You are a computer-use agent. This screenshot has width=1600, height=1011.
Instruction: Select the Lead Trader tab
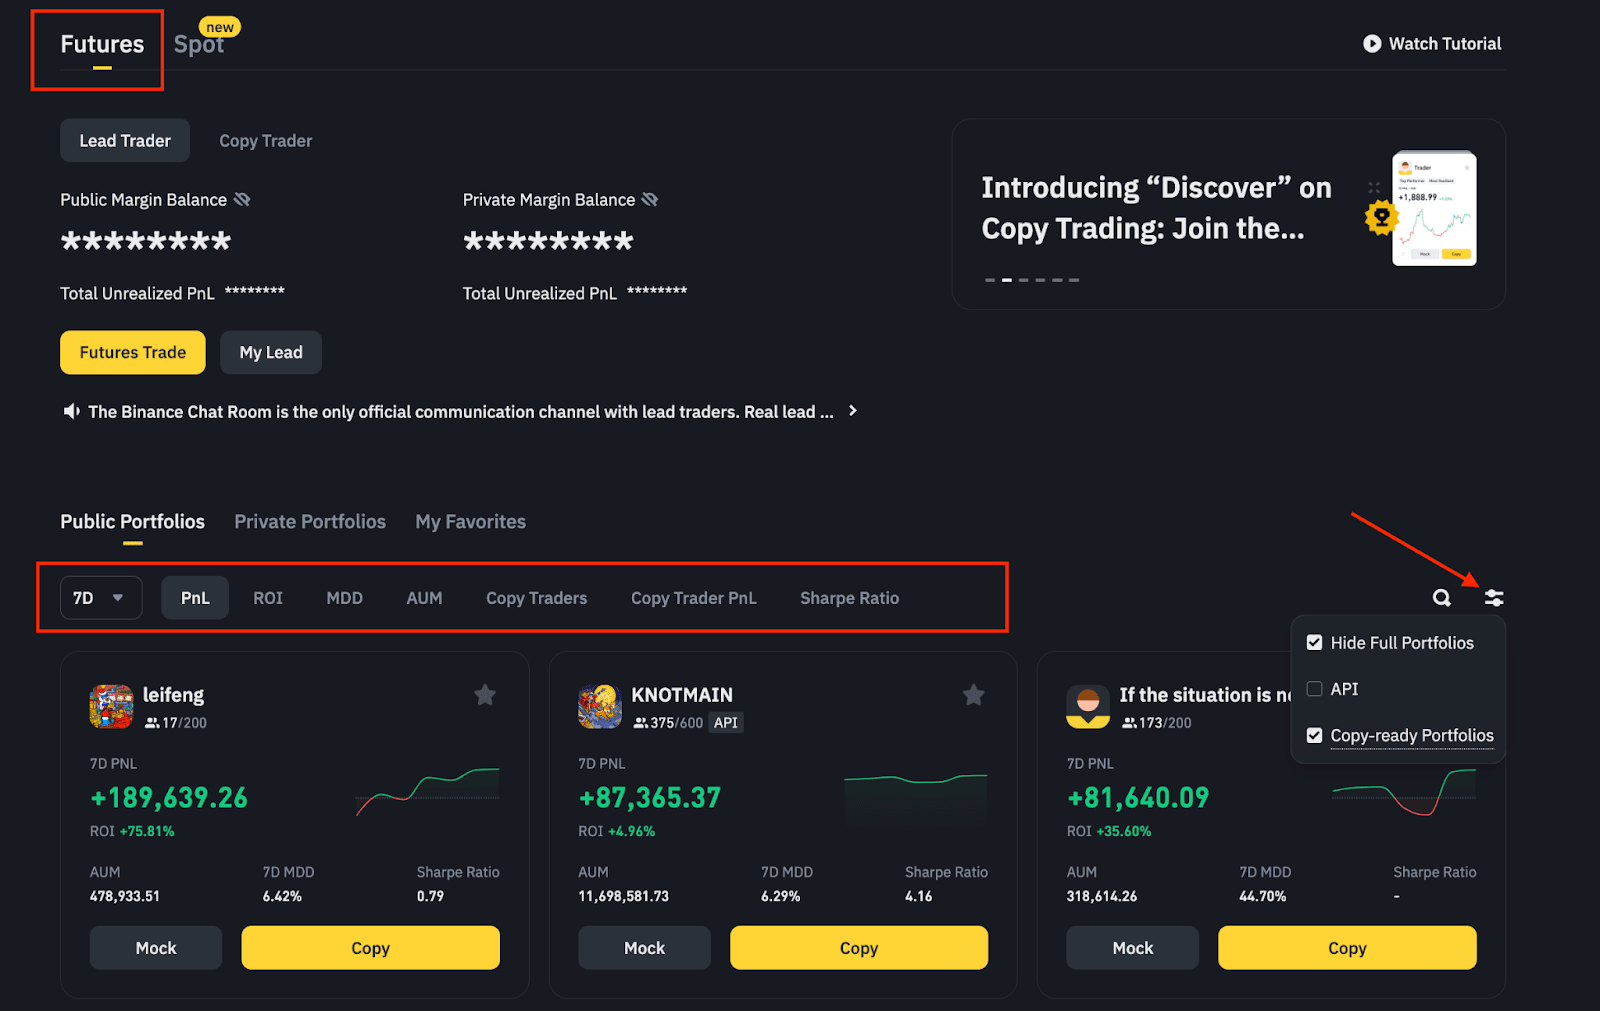click(x=125, y=141)
